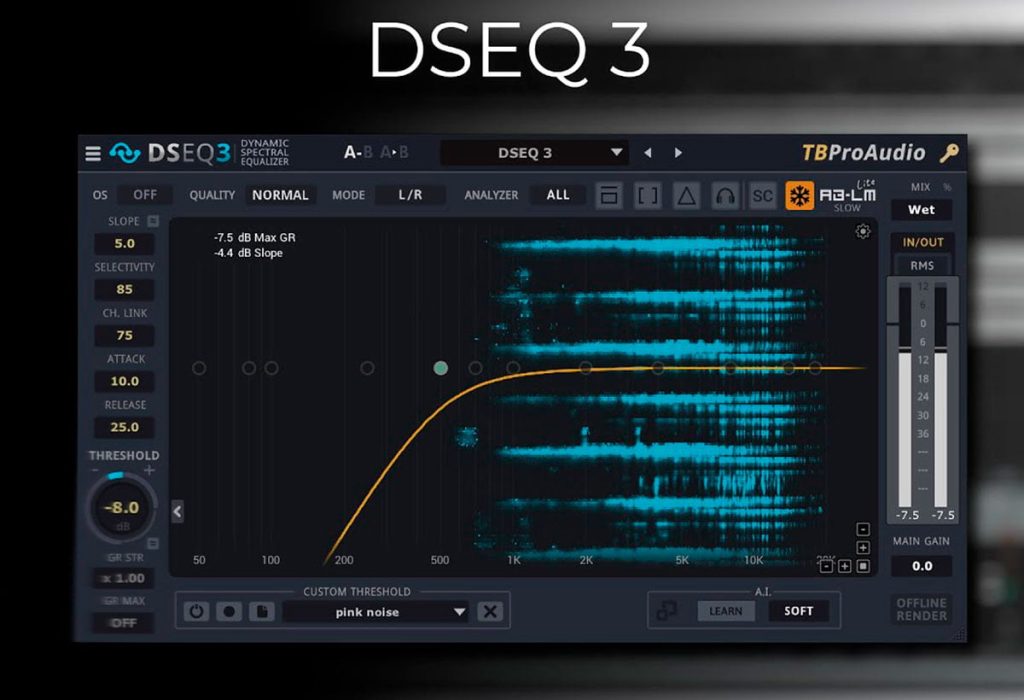Click the SELECTIVITY value 85
The image size is (1024, 700).
[124, 289]
